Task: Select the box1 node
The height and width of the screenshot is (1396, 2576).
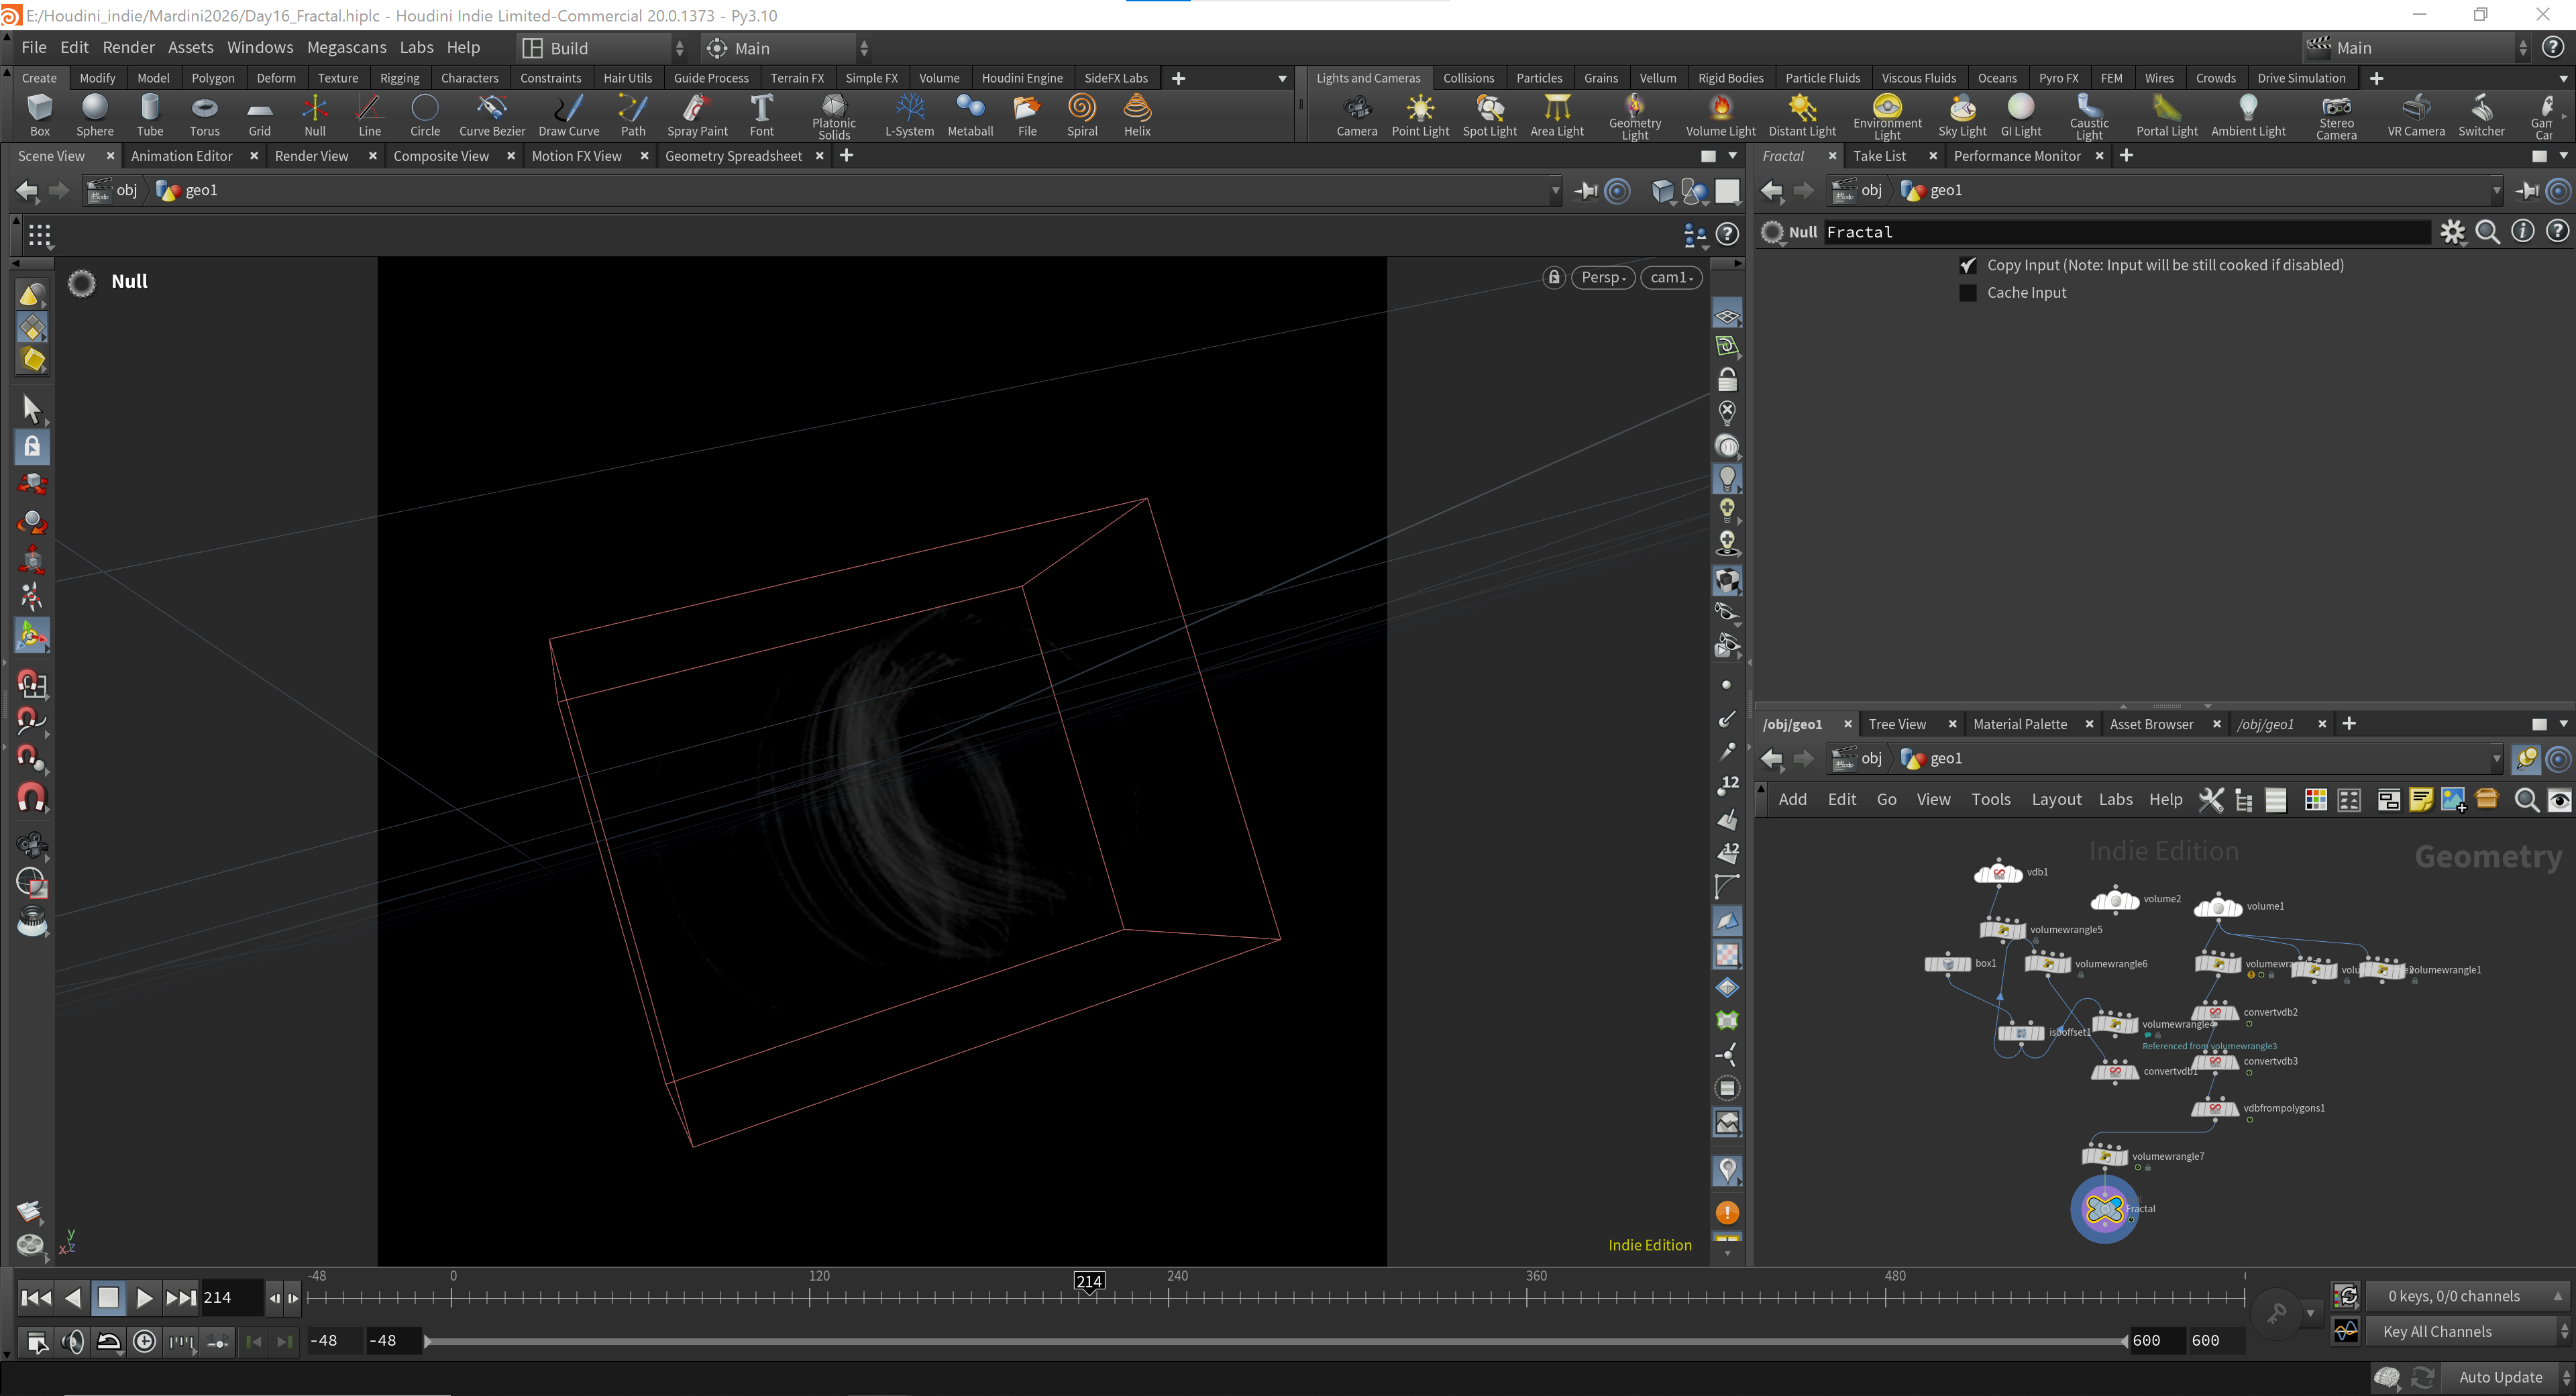Action: [1948, 964]
